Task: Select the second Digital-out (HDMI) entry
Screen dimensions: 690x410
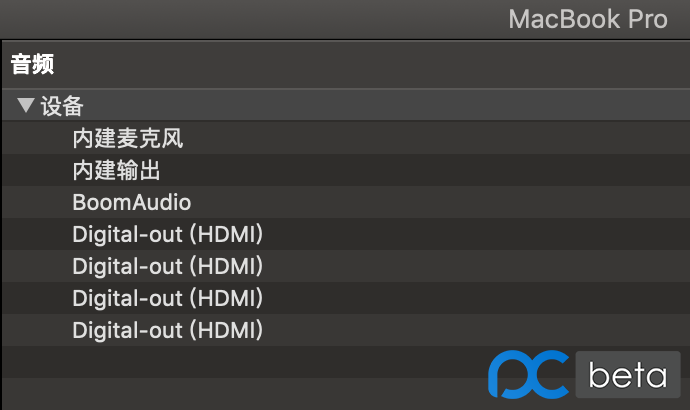Action: click(167, 267)
